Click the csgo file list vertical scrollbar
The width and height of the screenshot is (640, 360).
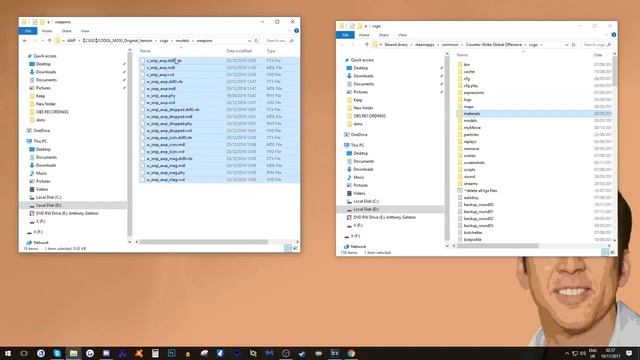click(615, 71)
